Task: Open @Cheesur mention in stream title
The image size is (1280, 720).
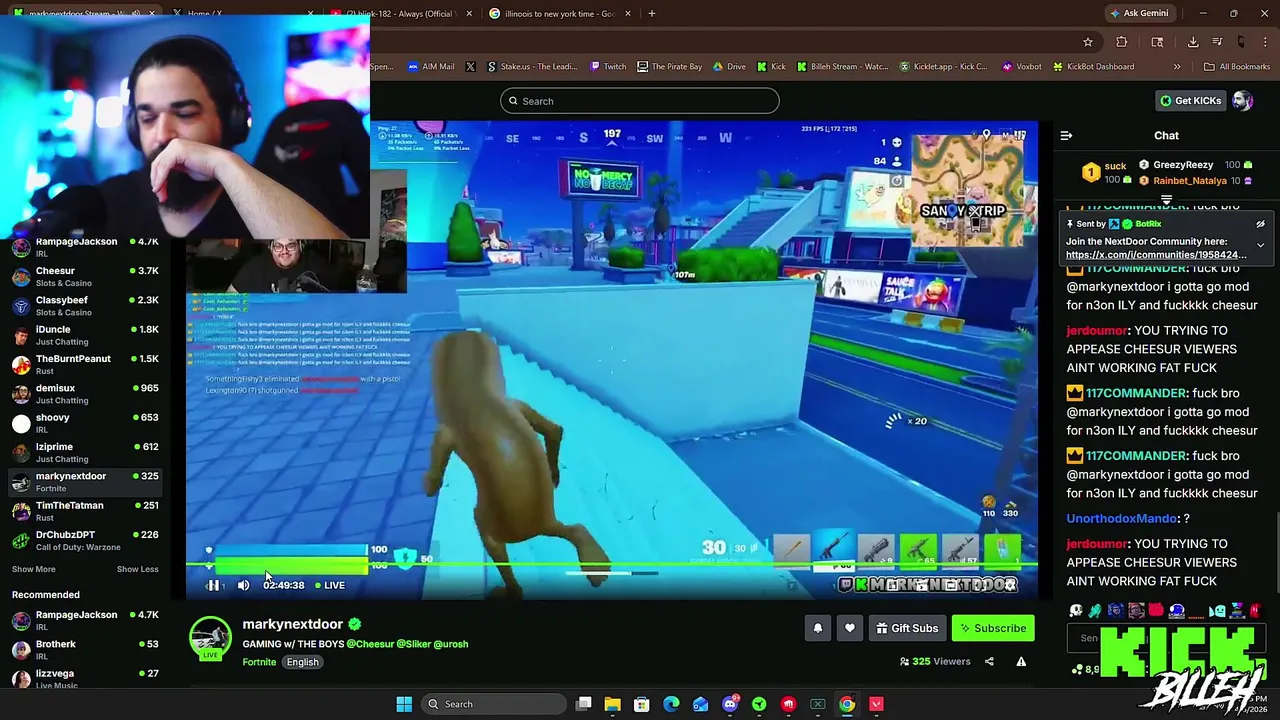Action: point(370,644)
